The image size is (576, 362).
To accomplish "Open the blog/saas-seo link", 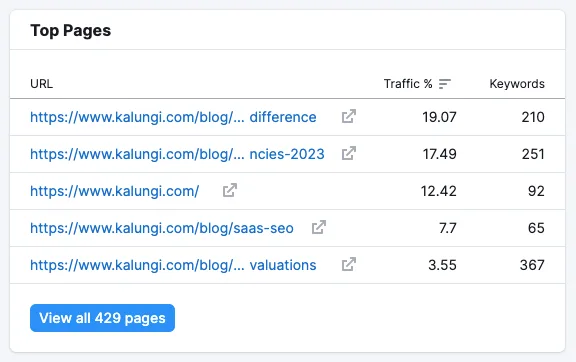I will [x=162, y=228].
